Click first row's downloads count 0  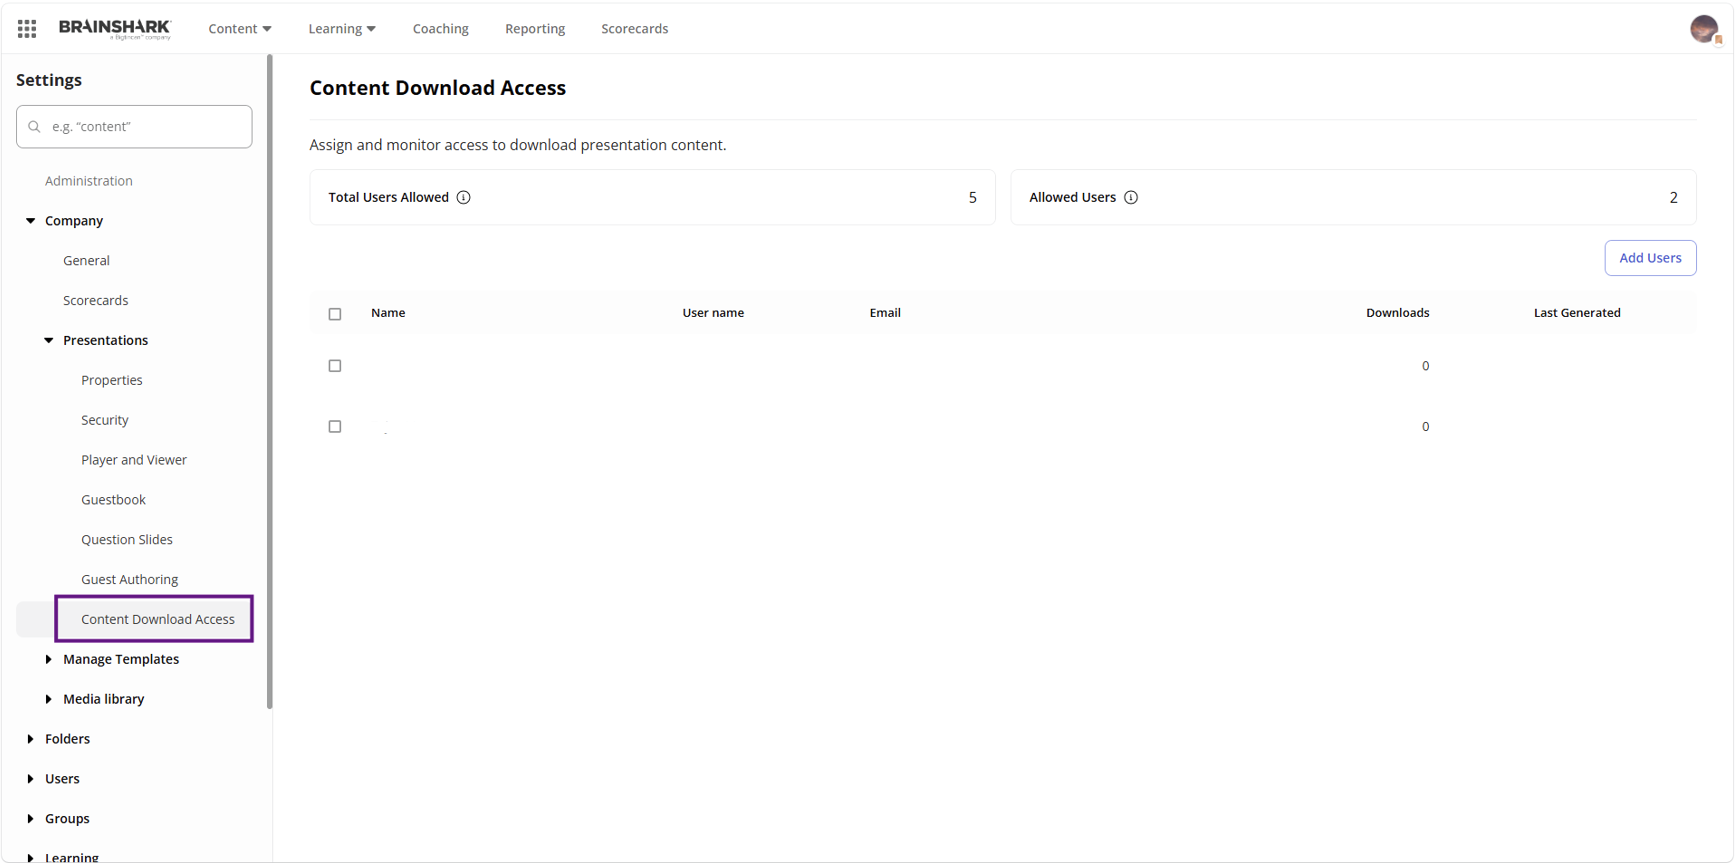coord(1425,366)
